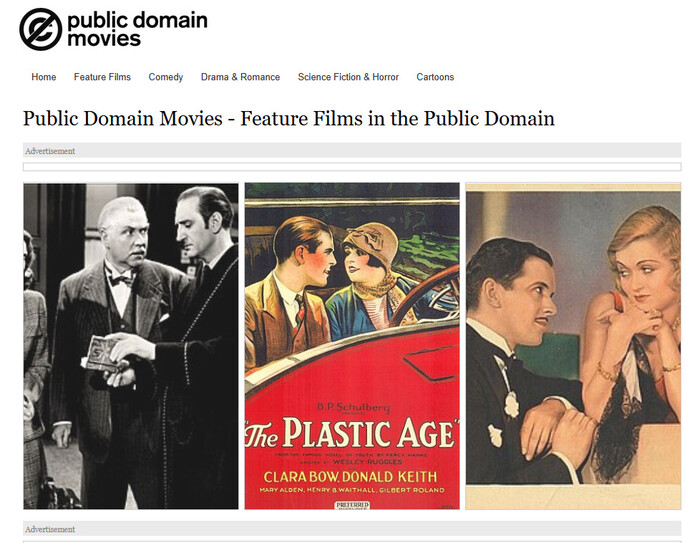Viewport: 700px width, 543px height.
Task: Go to the Feature Films section
Action: tap(102, 77)
